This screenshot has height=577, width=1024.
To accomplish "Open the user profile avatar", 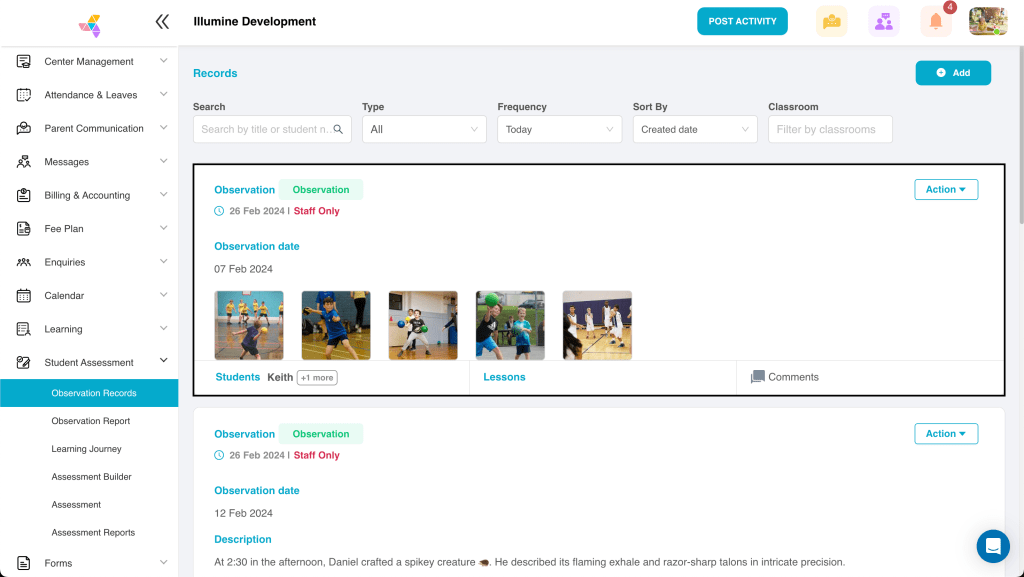I will pyautogui.click(x=987, y=21).
